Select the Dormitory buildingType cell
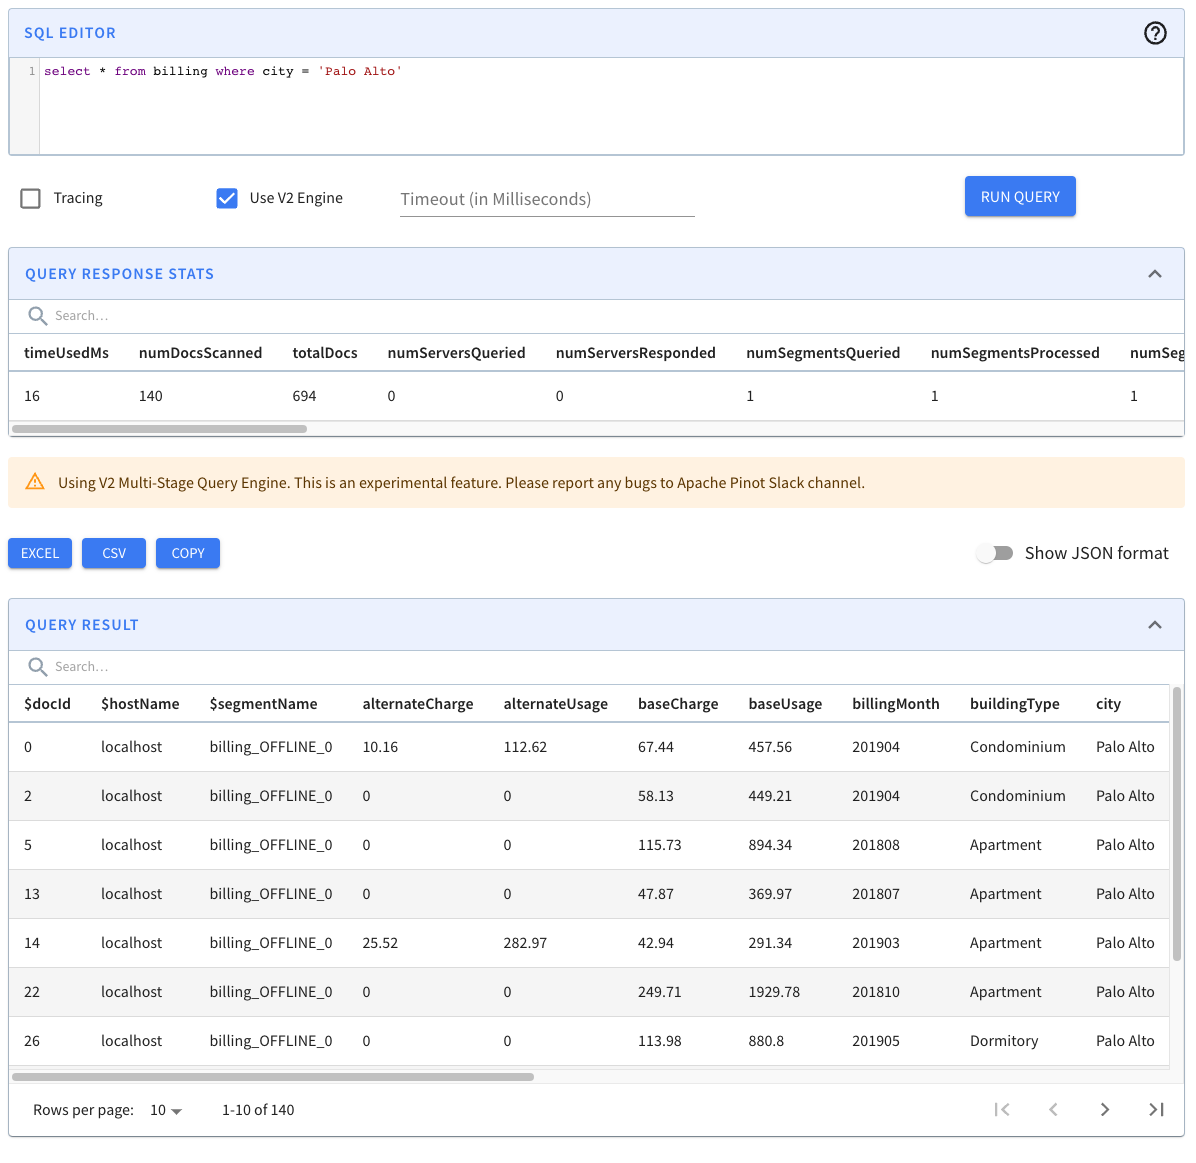Viewport: 1196px width, 1163px height. 1004,1040
